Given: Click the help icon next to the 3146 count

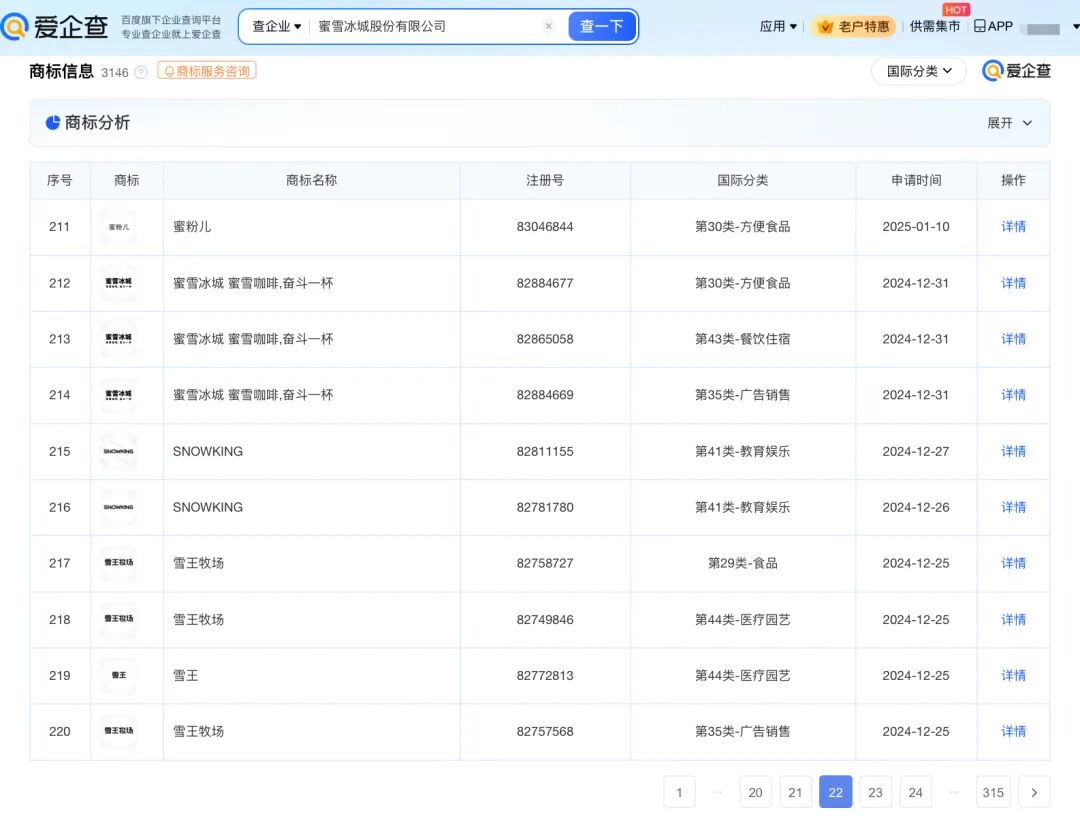Looking at the screenshot, I should click(x=142, y=72).
